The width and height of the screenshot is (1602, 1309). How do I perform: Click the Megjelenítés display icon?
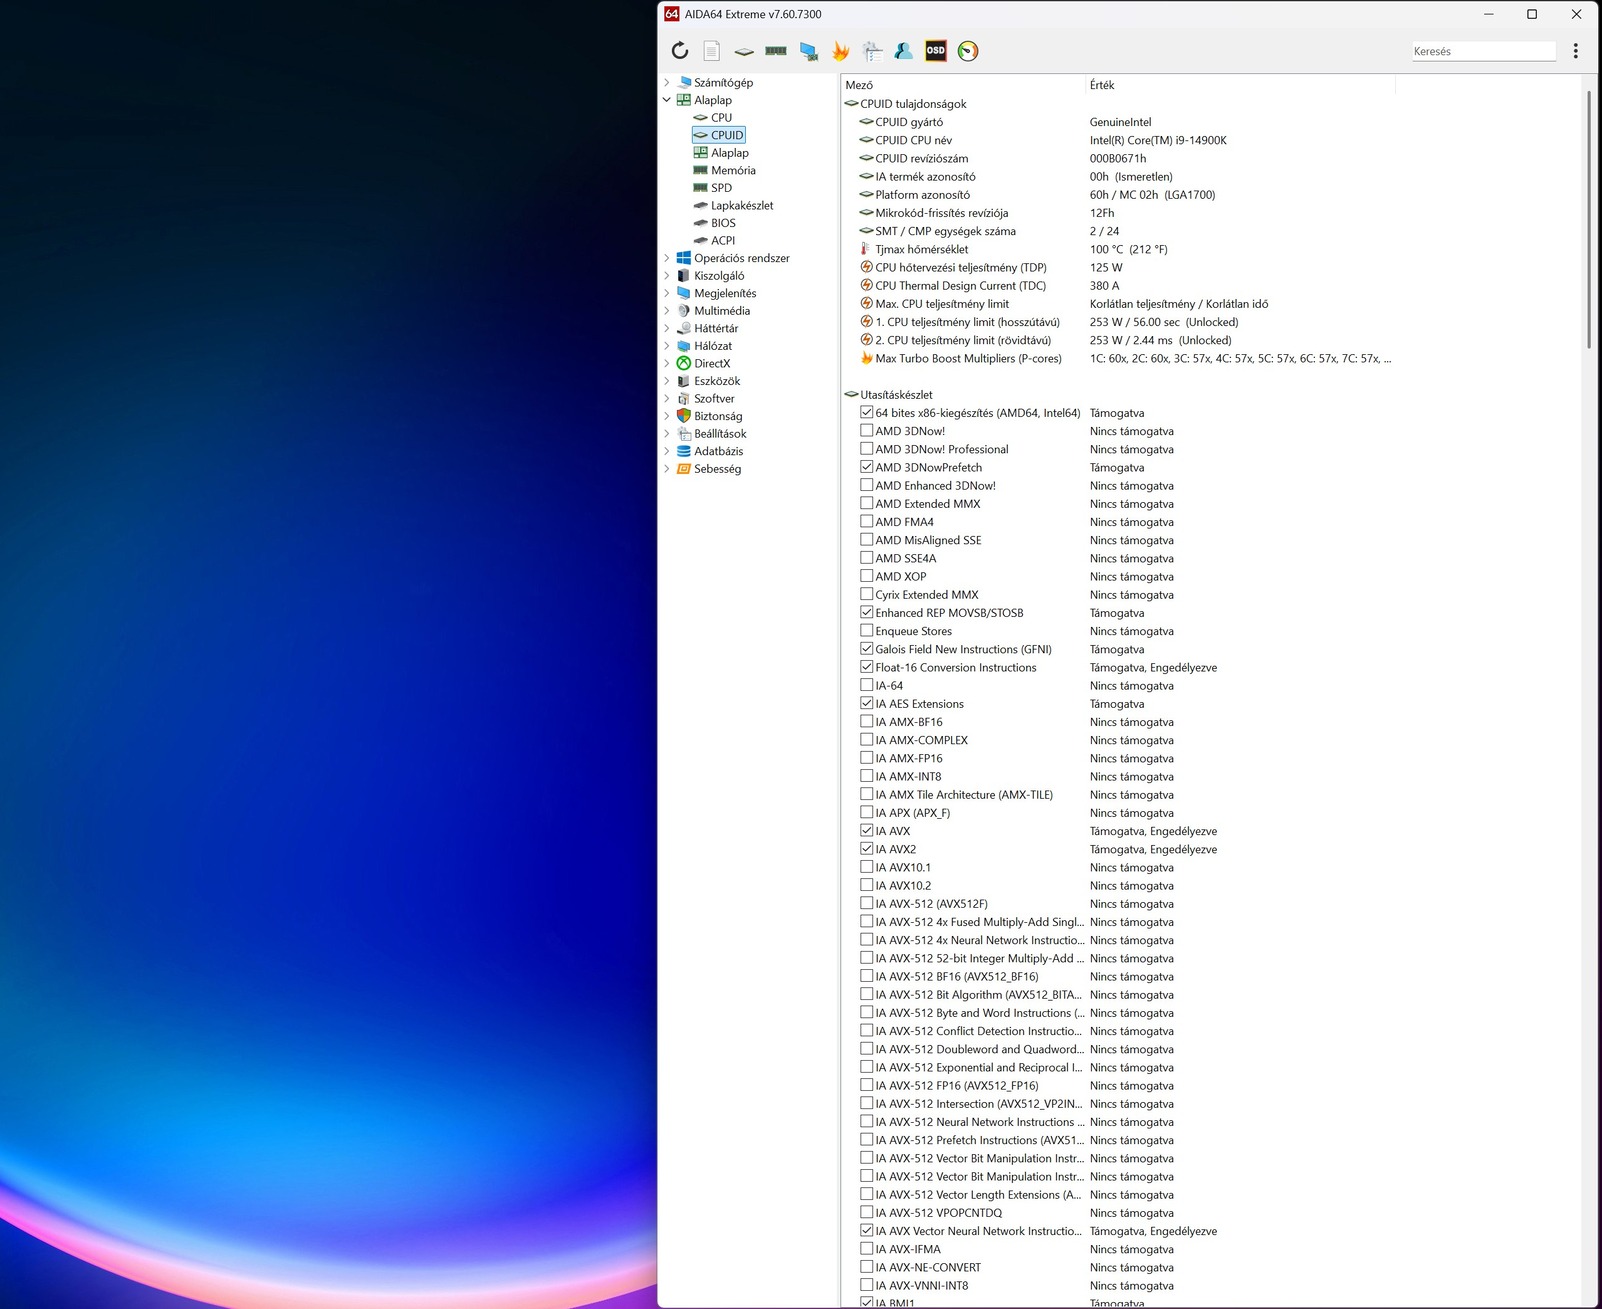684,293
